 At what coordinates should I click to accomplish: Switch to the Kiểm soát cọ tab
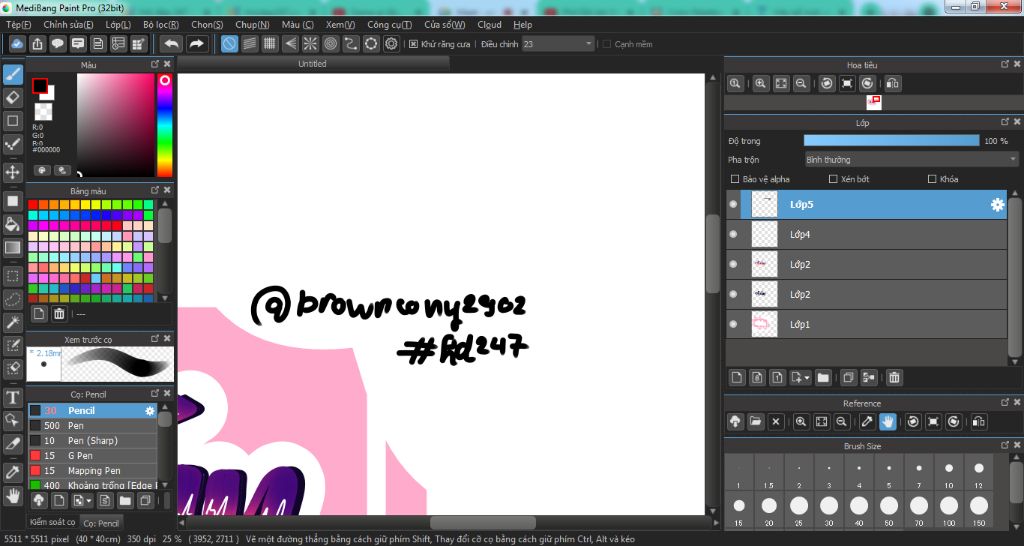pyautogui.click(x=53, y=522)
